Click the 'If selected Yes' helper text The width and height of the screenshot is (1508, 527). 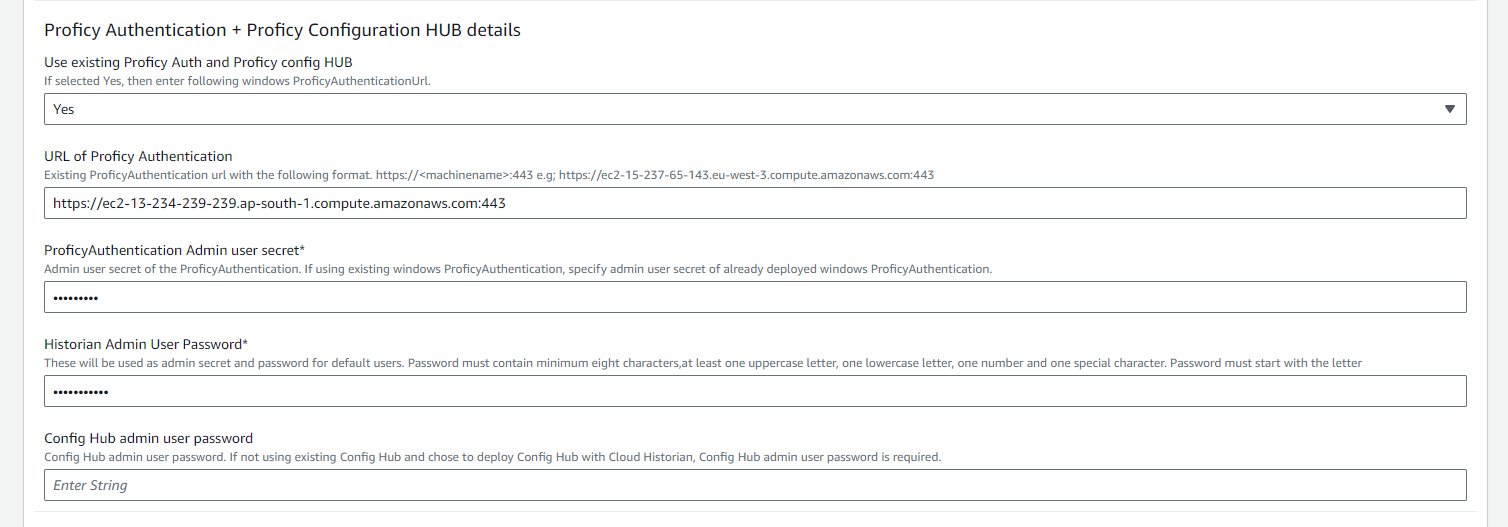pyautogui.click(x=237, y=81)
